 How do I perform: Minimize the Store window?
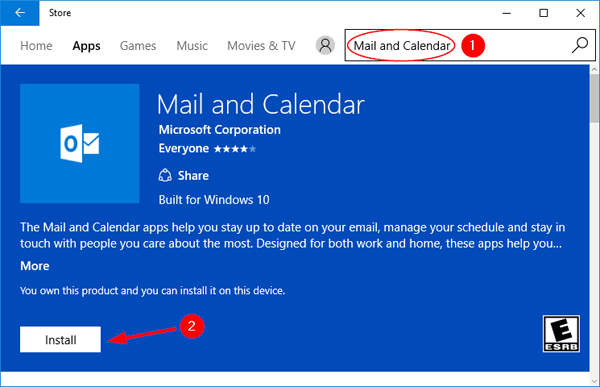tap(507, 13)
